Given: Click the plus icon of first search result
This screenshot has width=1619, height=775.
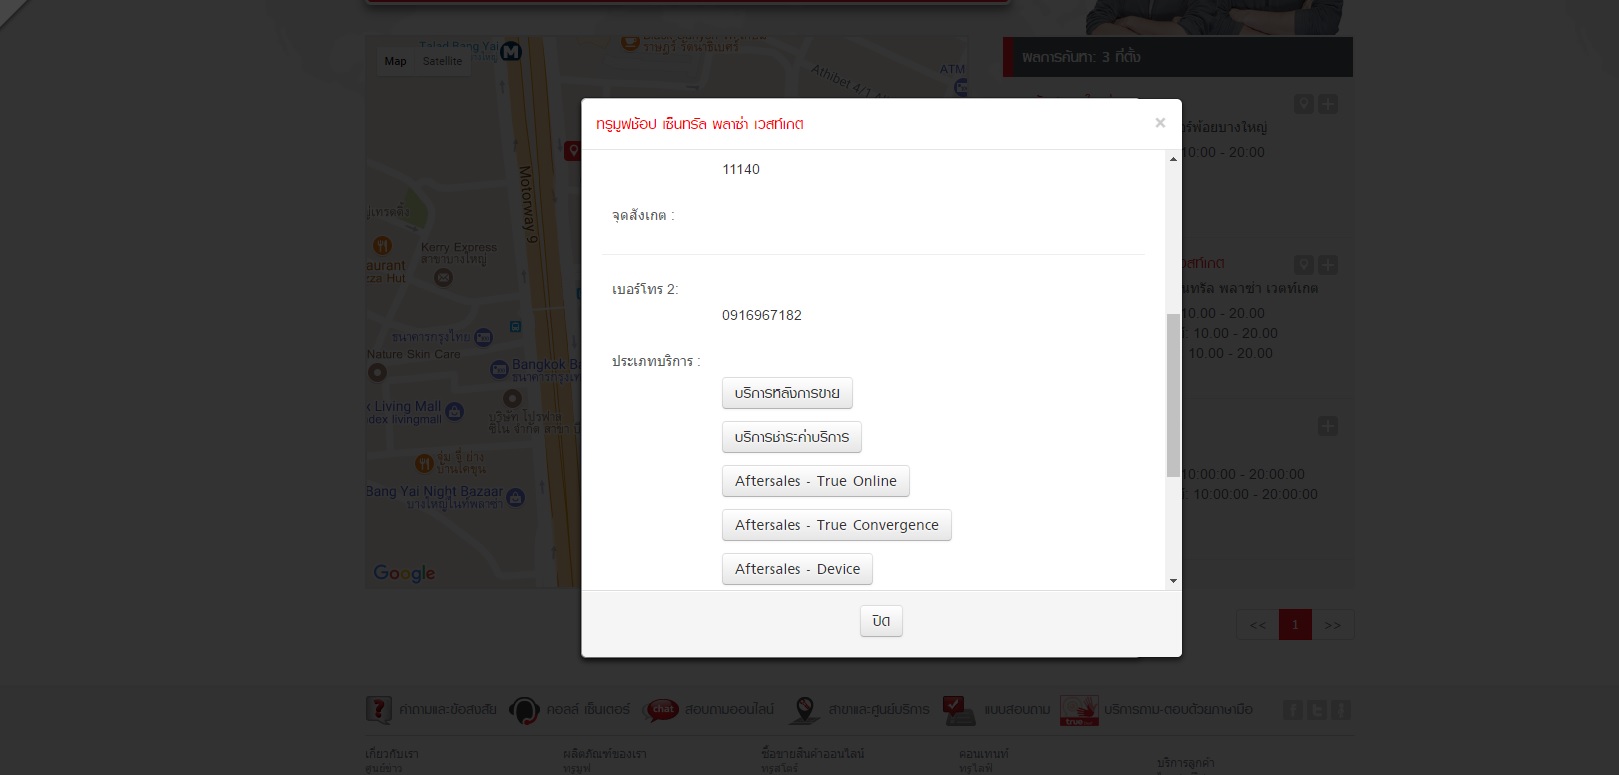Looking at the screenshot, I should pos(1328,104).
